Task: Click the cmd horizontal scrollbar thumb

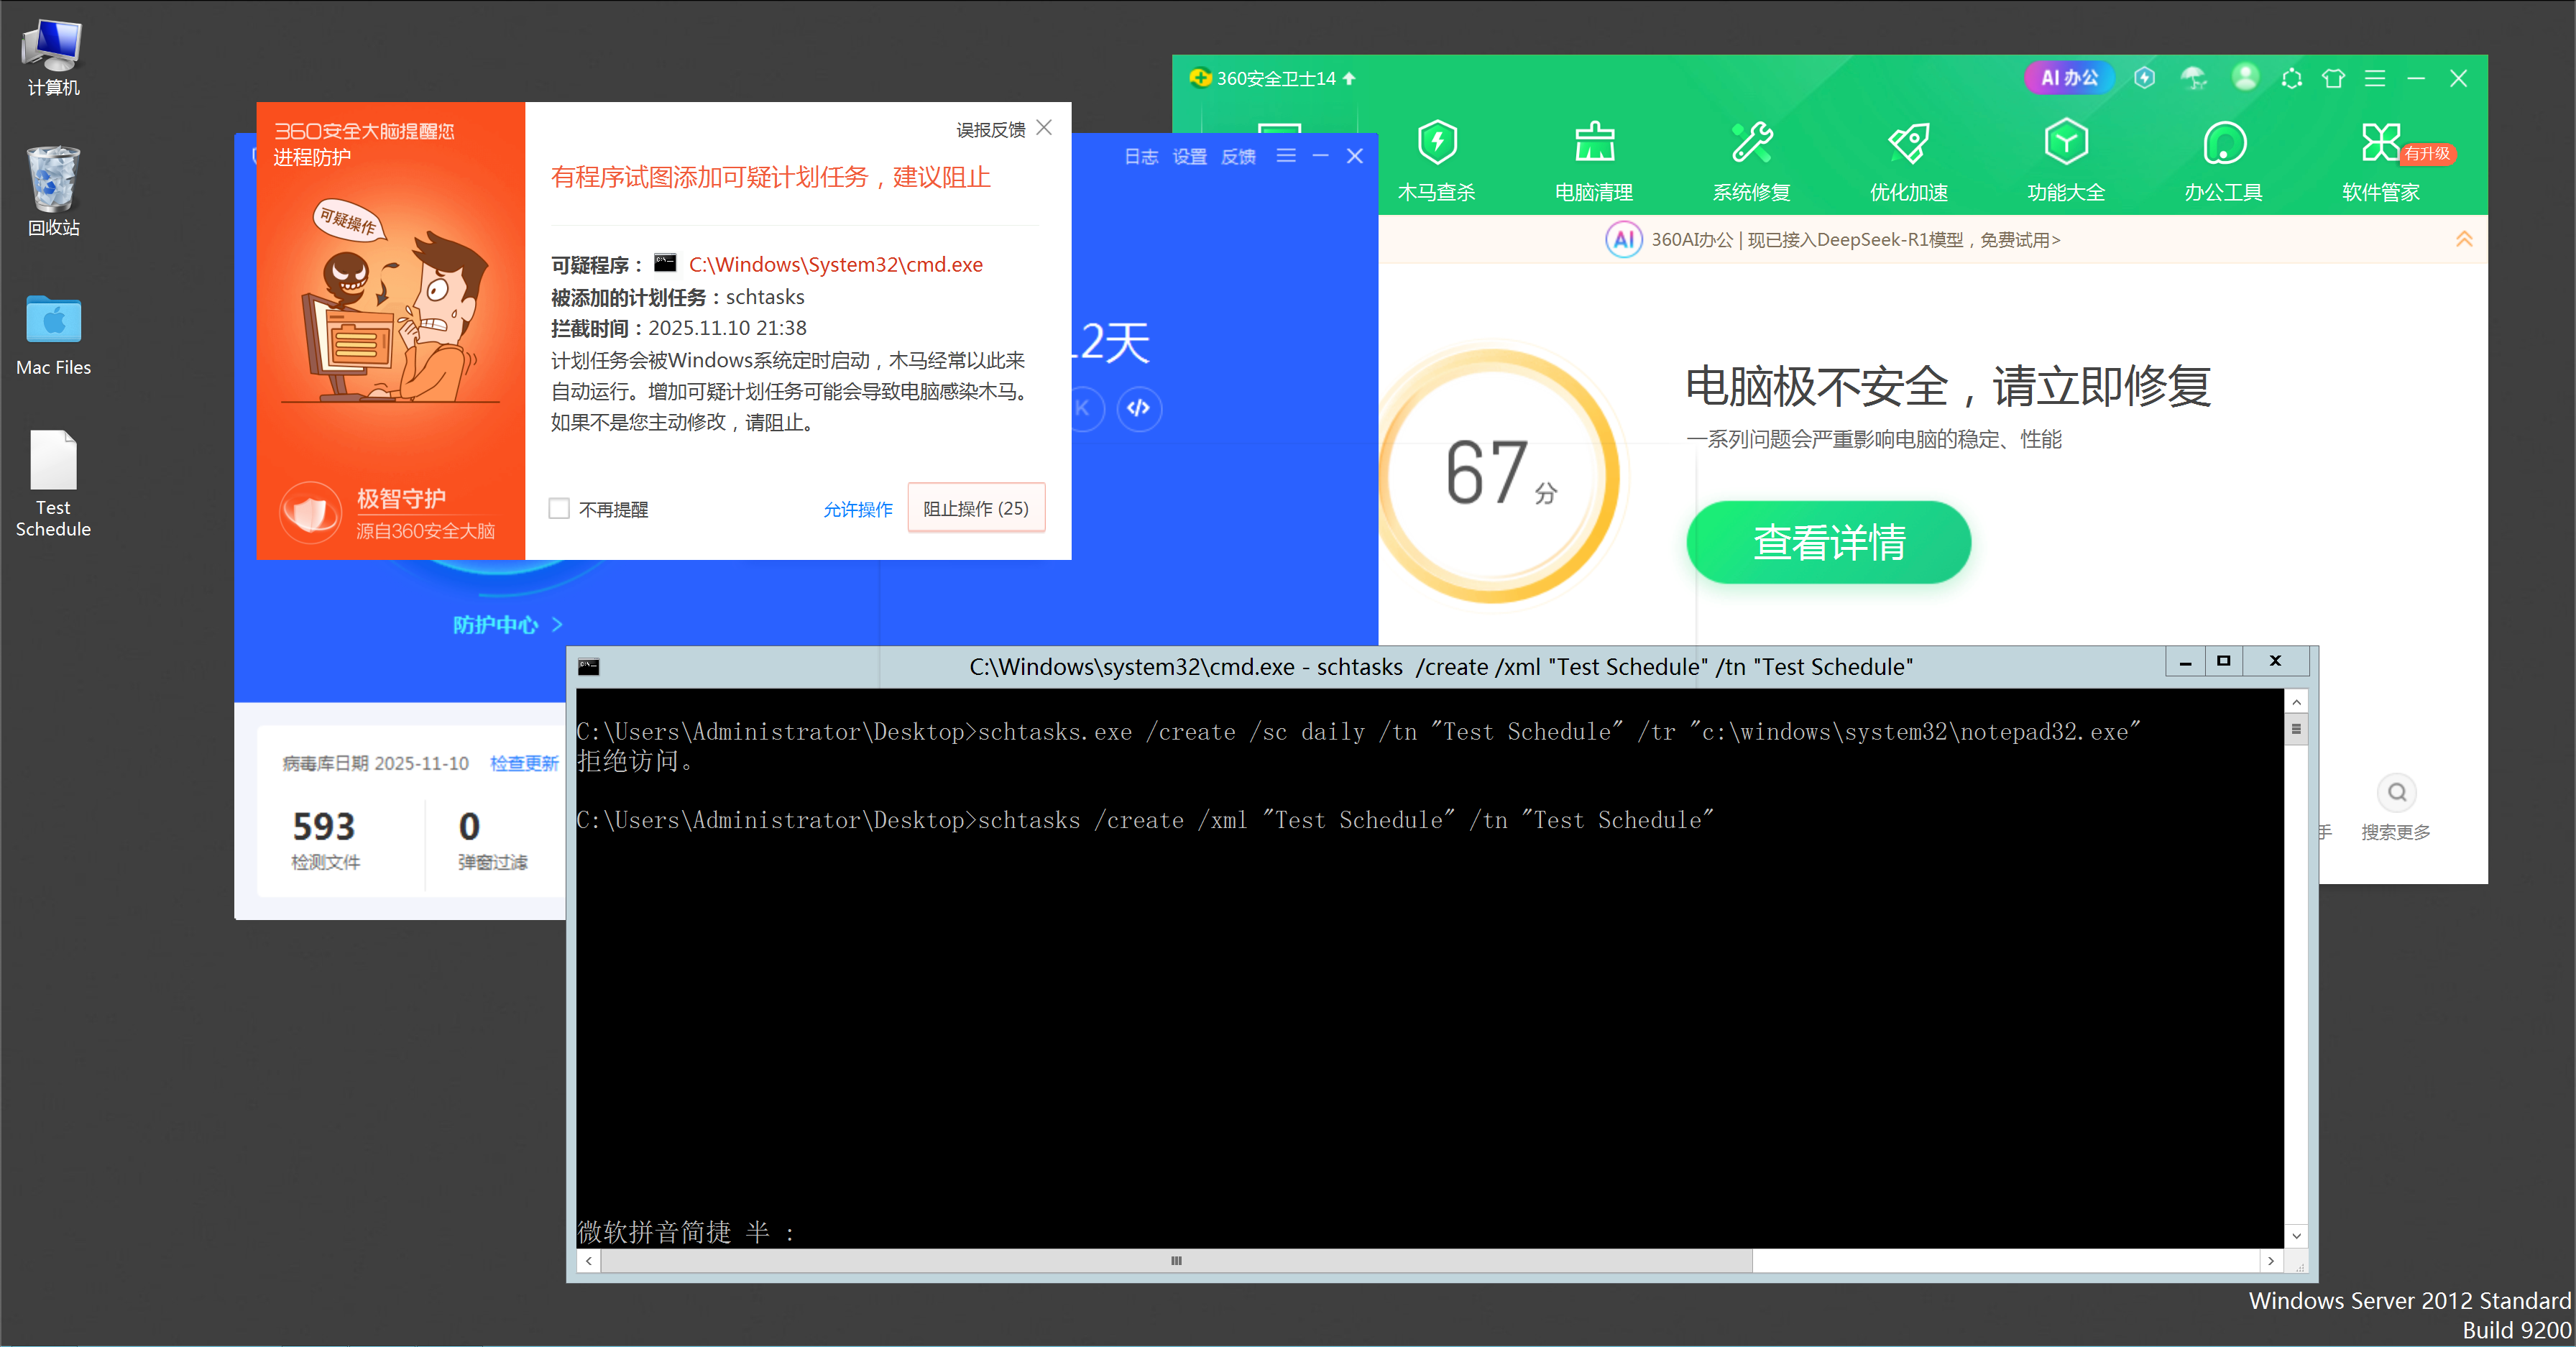Action: coord(1175,1261)
